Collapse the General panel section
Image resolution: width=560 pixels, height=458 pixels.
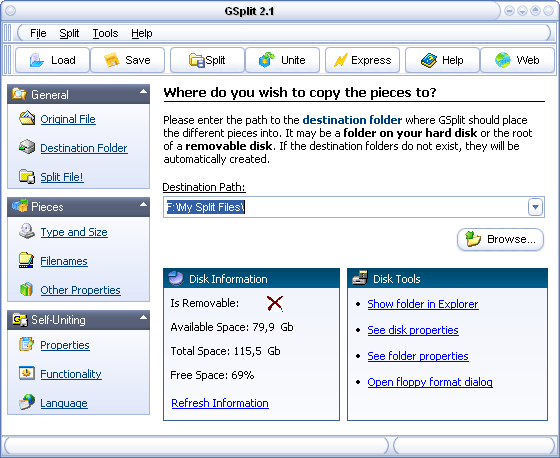coord(143,91)
